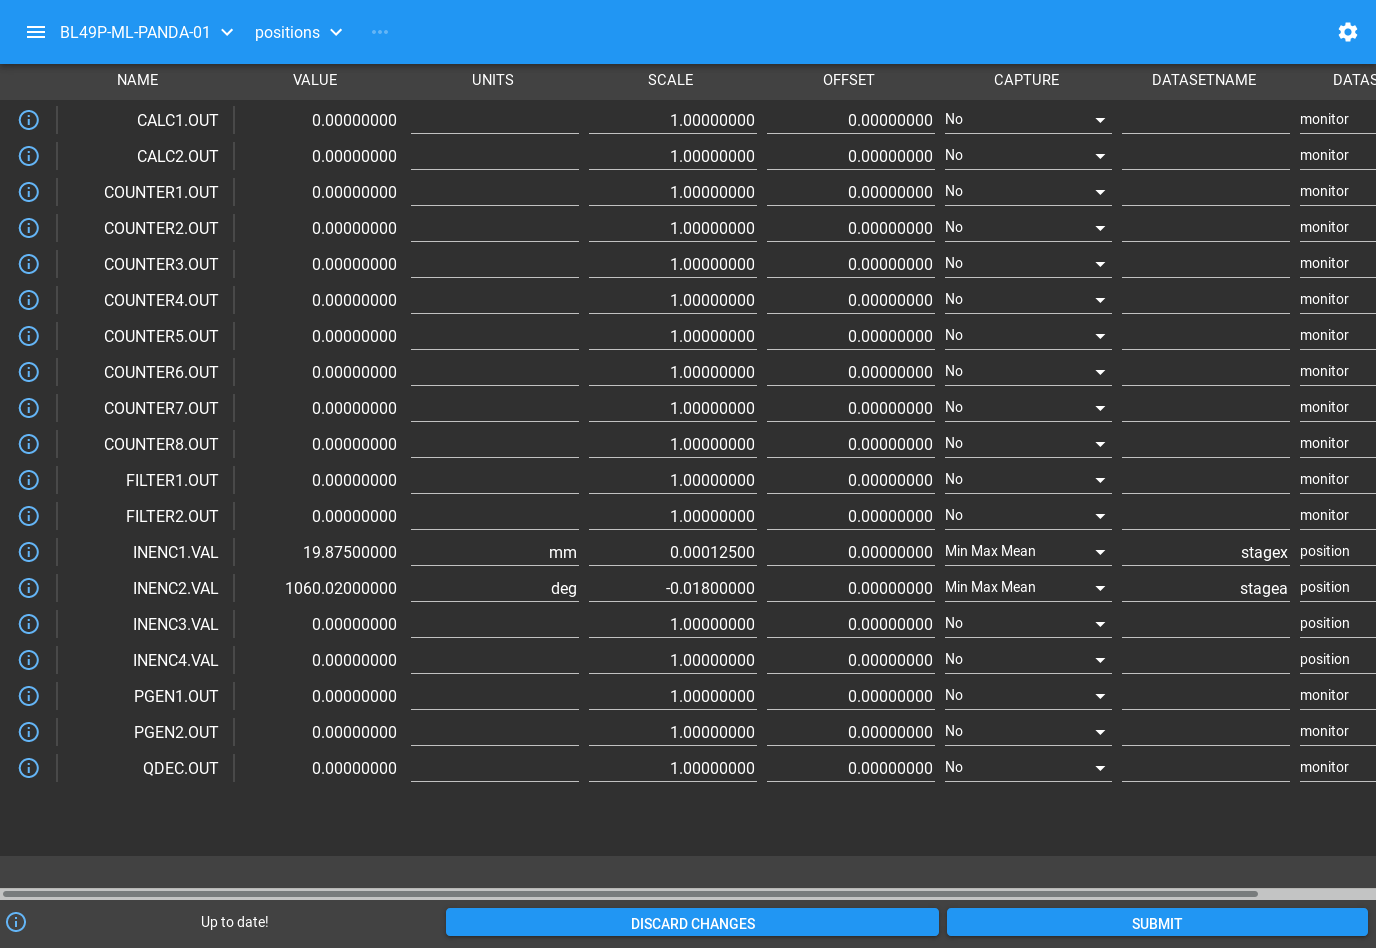Open info for COUNTER5.OUT row
Image resolution: width=1376 pixels, height=948 pixels.
pyautogui.click(x=29, y=336)
